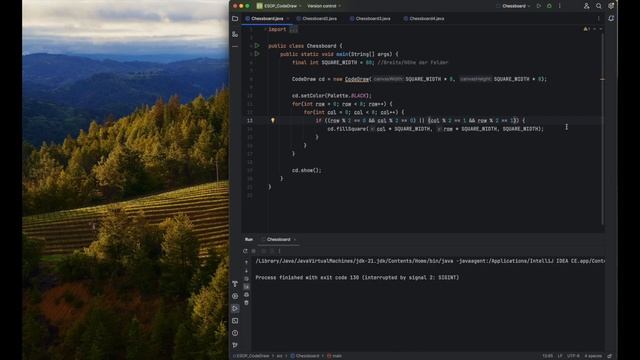Image resolution: width=640 pixels, height=360 pixels.
Task: Click the CodeDraw constructor call
Action: tap(357, 79)
